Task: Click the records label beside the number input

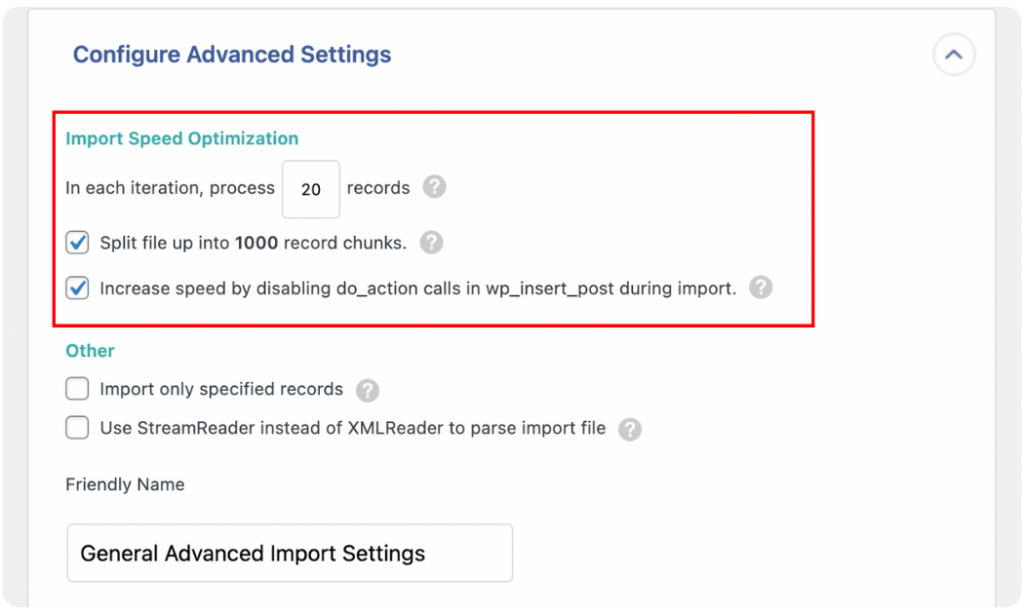Action: pos(378,188)
